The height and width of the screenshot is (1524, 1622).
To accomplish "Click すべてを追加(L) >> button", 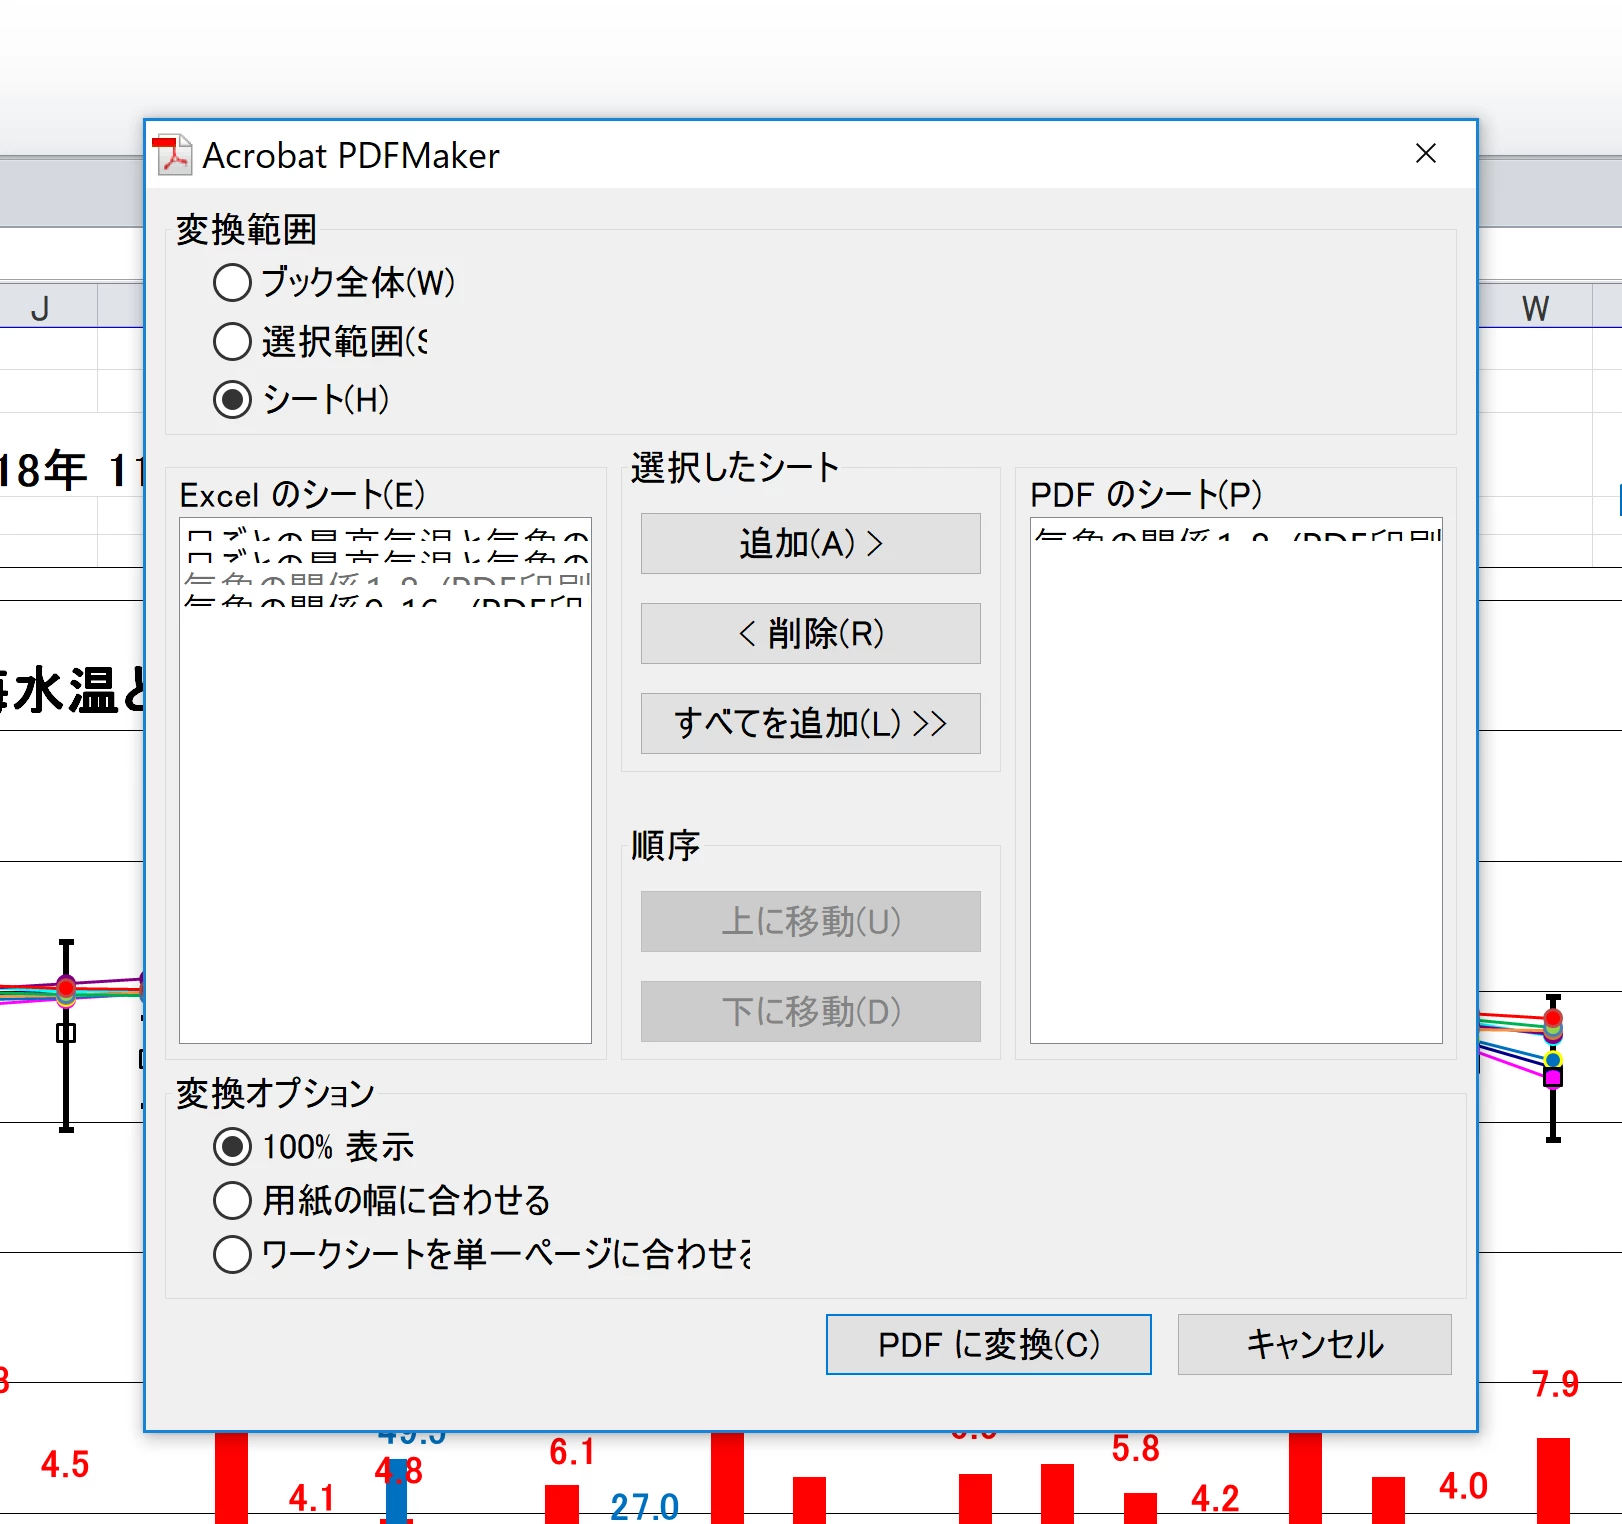I will (x=810, y=723).
